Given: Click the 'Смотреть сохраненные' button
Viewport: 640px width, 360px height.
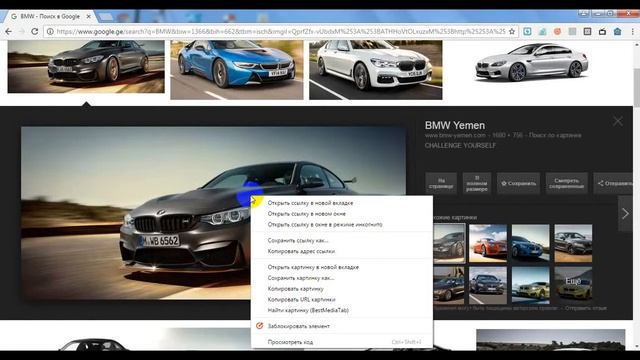Looking at the screenshot, I should pyautogui.click(x=567, y=183).
